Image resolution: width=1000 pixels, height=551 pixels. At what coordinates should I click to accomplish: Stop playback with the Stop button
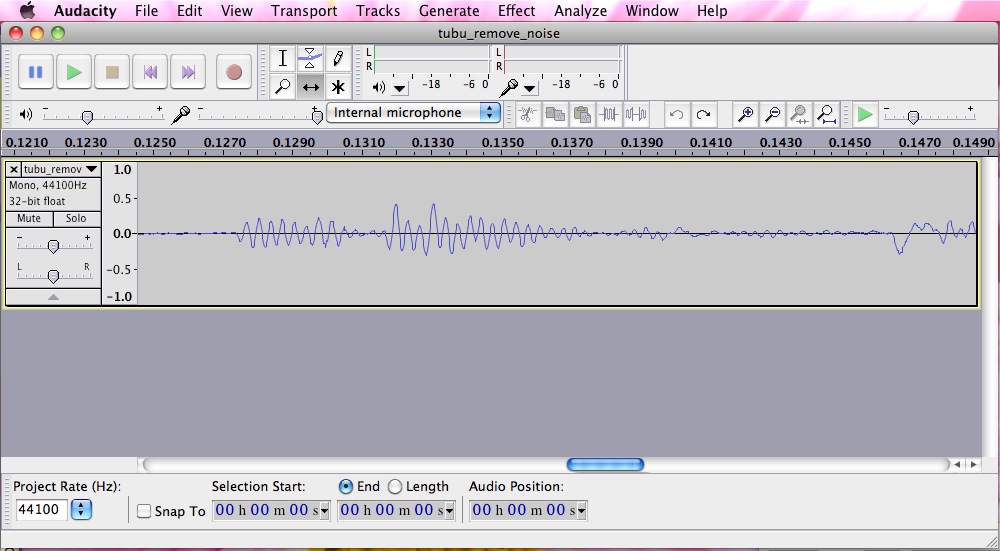[x=112, y=72]
